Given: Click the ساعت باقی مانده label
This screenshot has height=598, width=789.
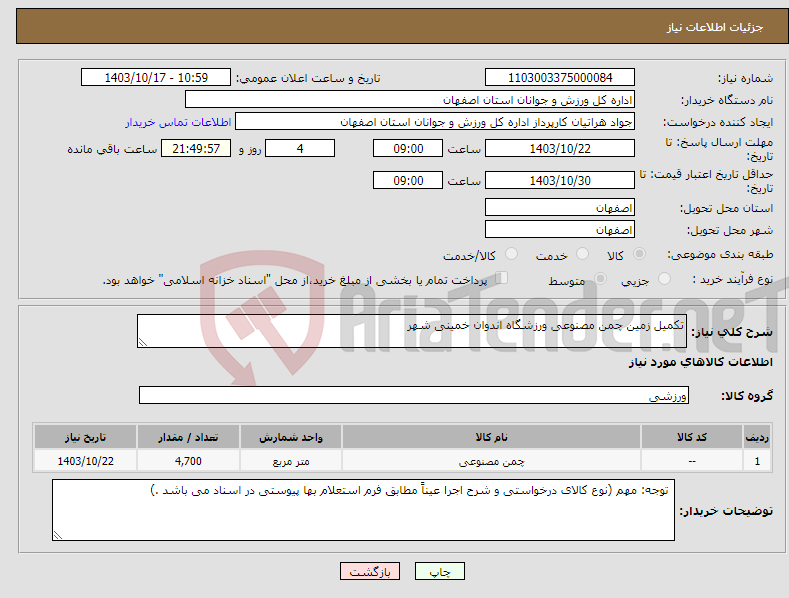Looking at the screenshot, I should click(x=112, y=149).
